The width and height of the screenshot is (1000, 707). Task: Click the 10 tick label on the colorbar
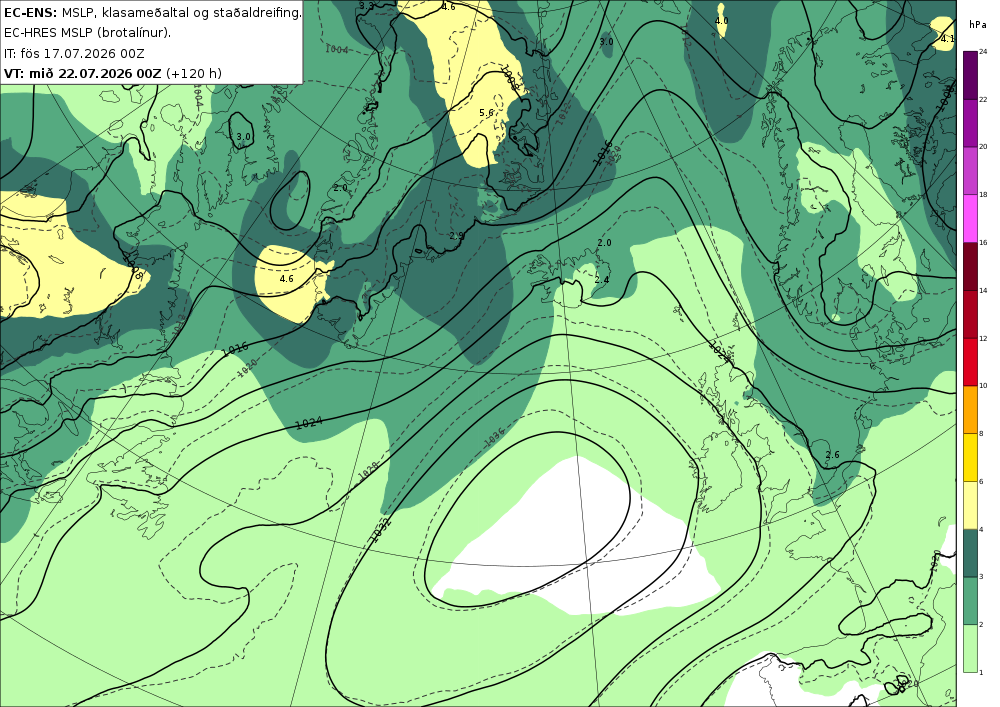(x=983, y=386)
